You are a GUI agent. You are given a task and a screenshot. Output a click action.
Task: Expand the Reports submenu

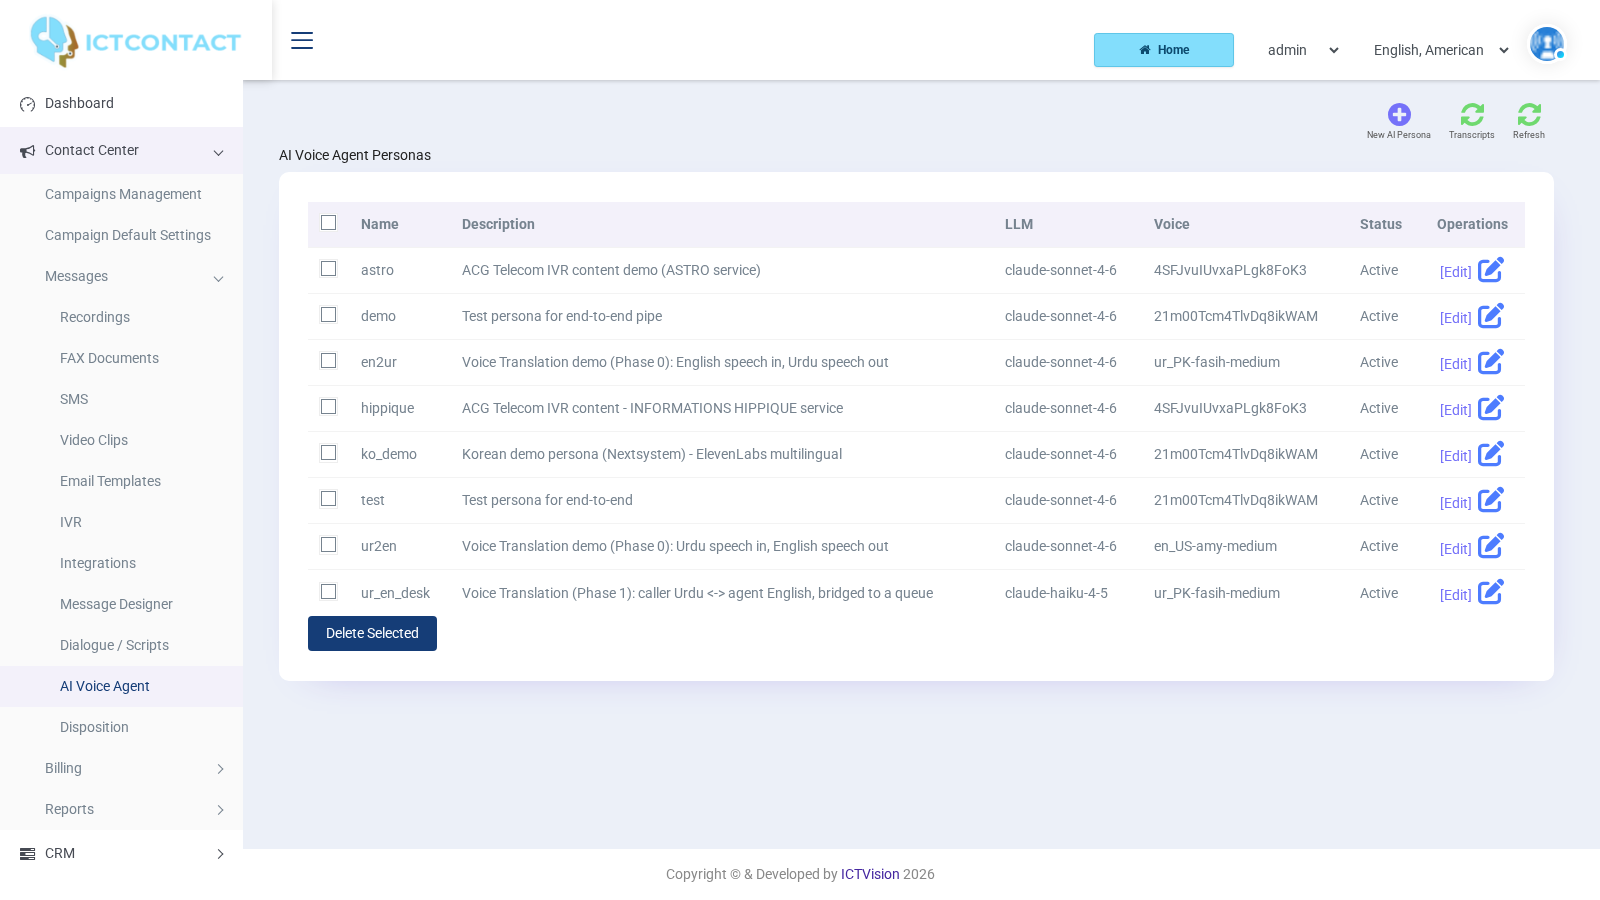(121, 809)
